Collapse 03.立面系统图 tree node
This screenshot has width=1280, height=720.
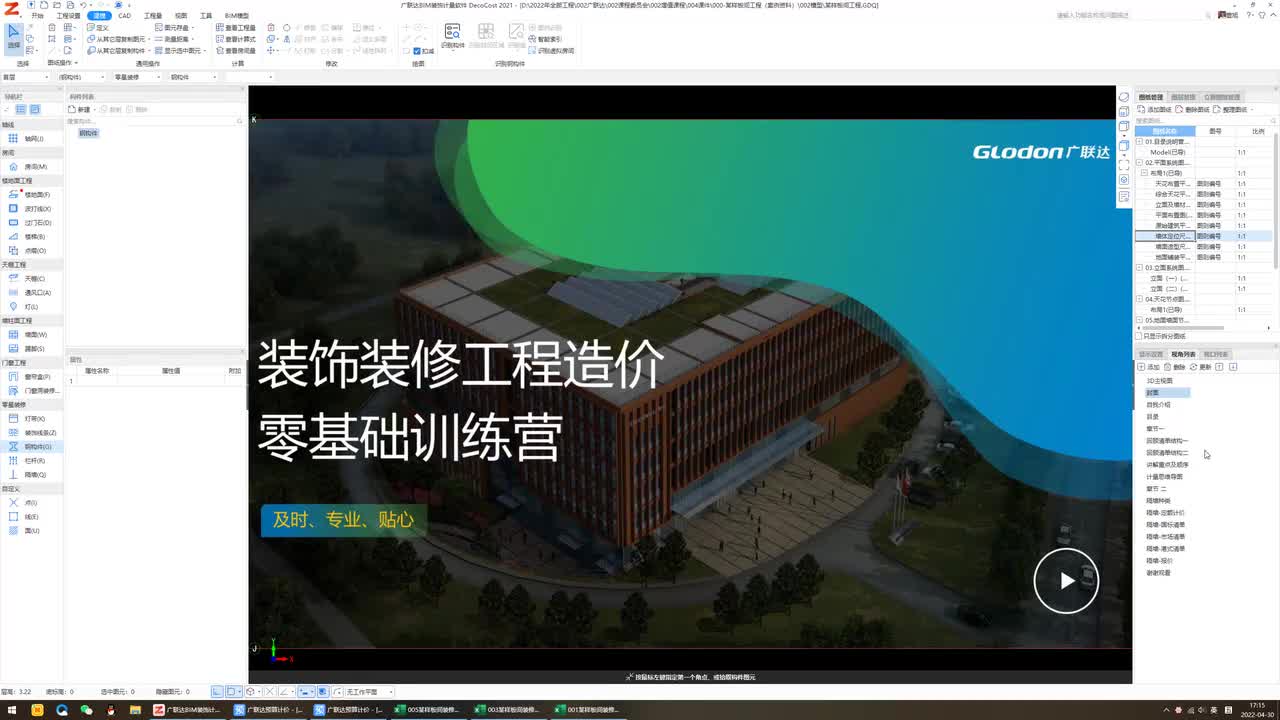[x=1139, y=268]
